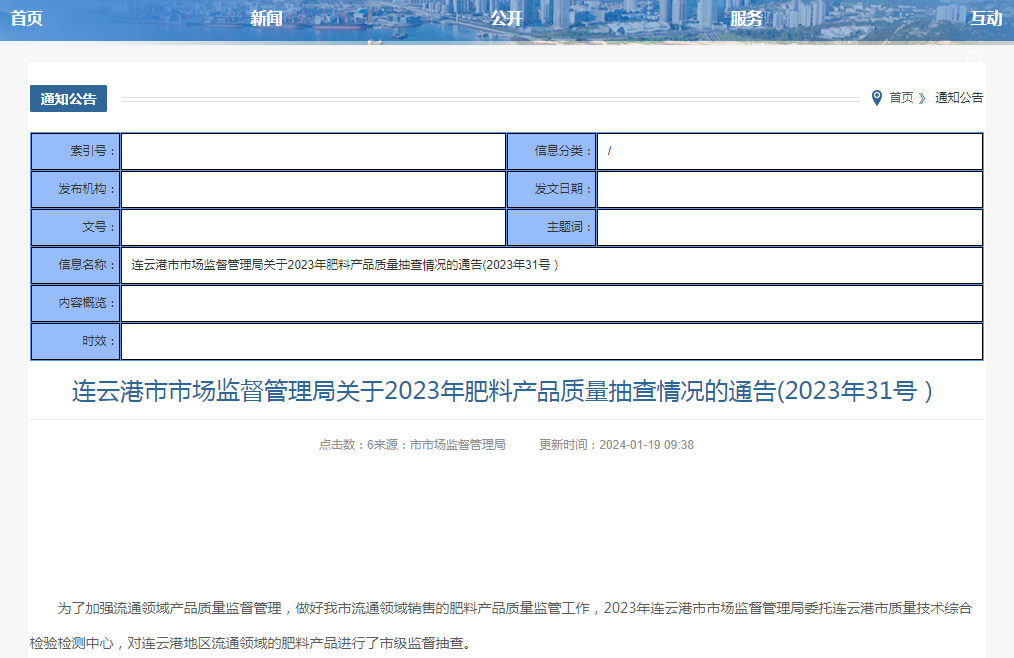Click the 文号 label cell
1014x658 pixels.
tap(76, 227)
